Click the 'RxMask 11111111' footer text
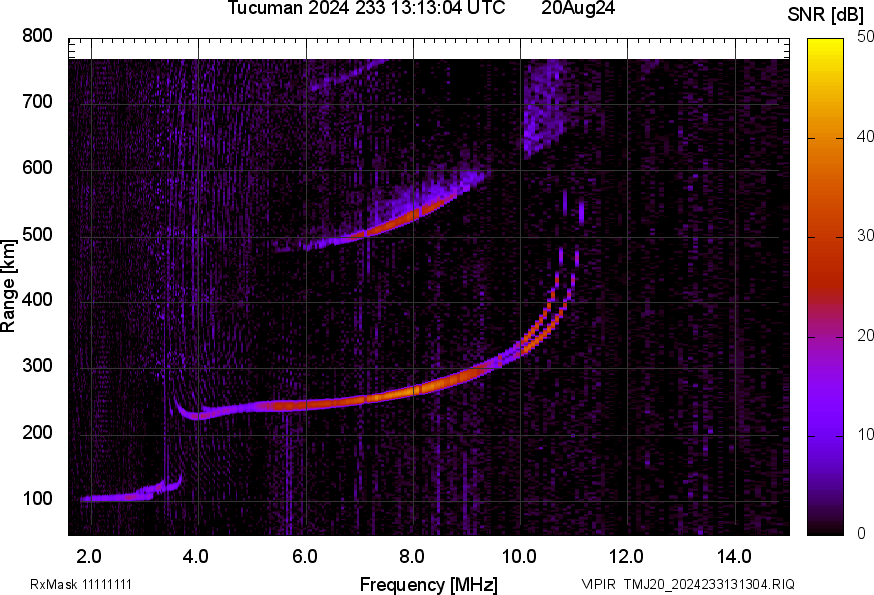 coord(81,584)
